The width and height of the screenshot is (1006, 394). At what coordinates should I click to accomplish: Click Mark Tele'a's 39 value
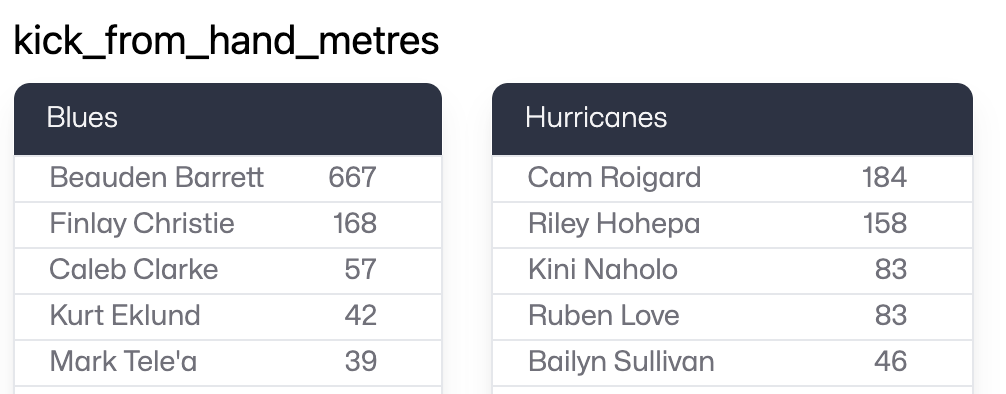pos(361,362)
